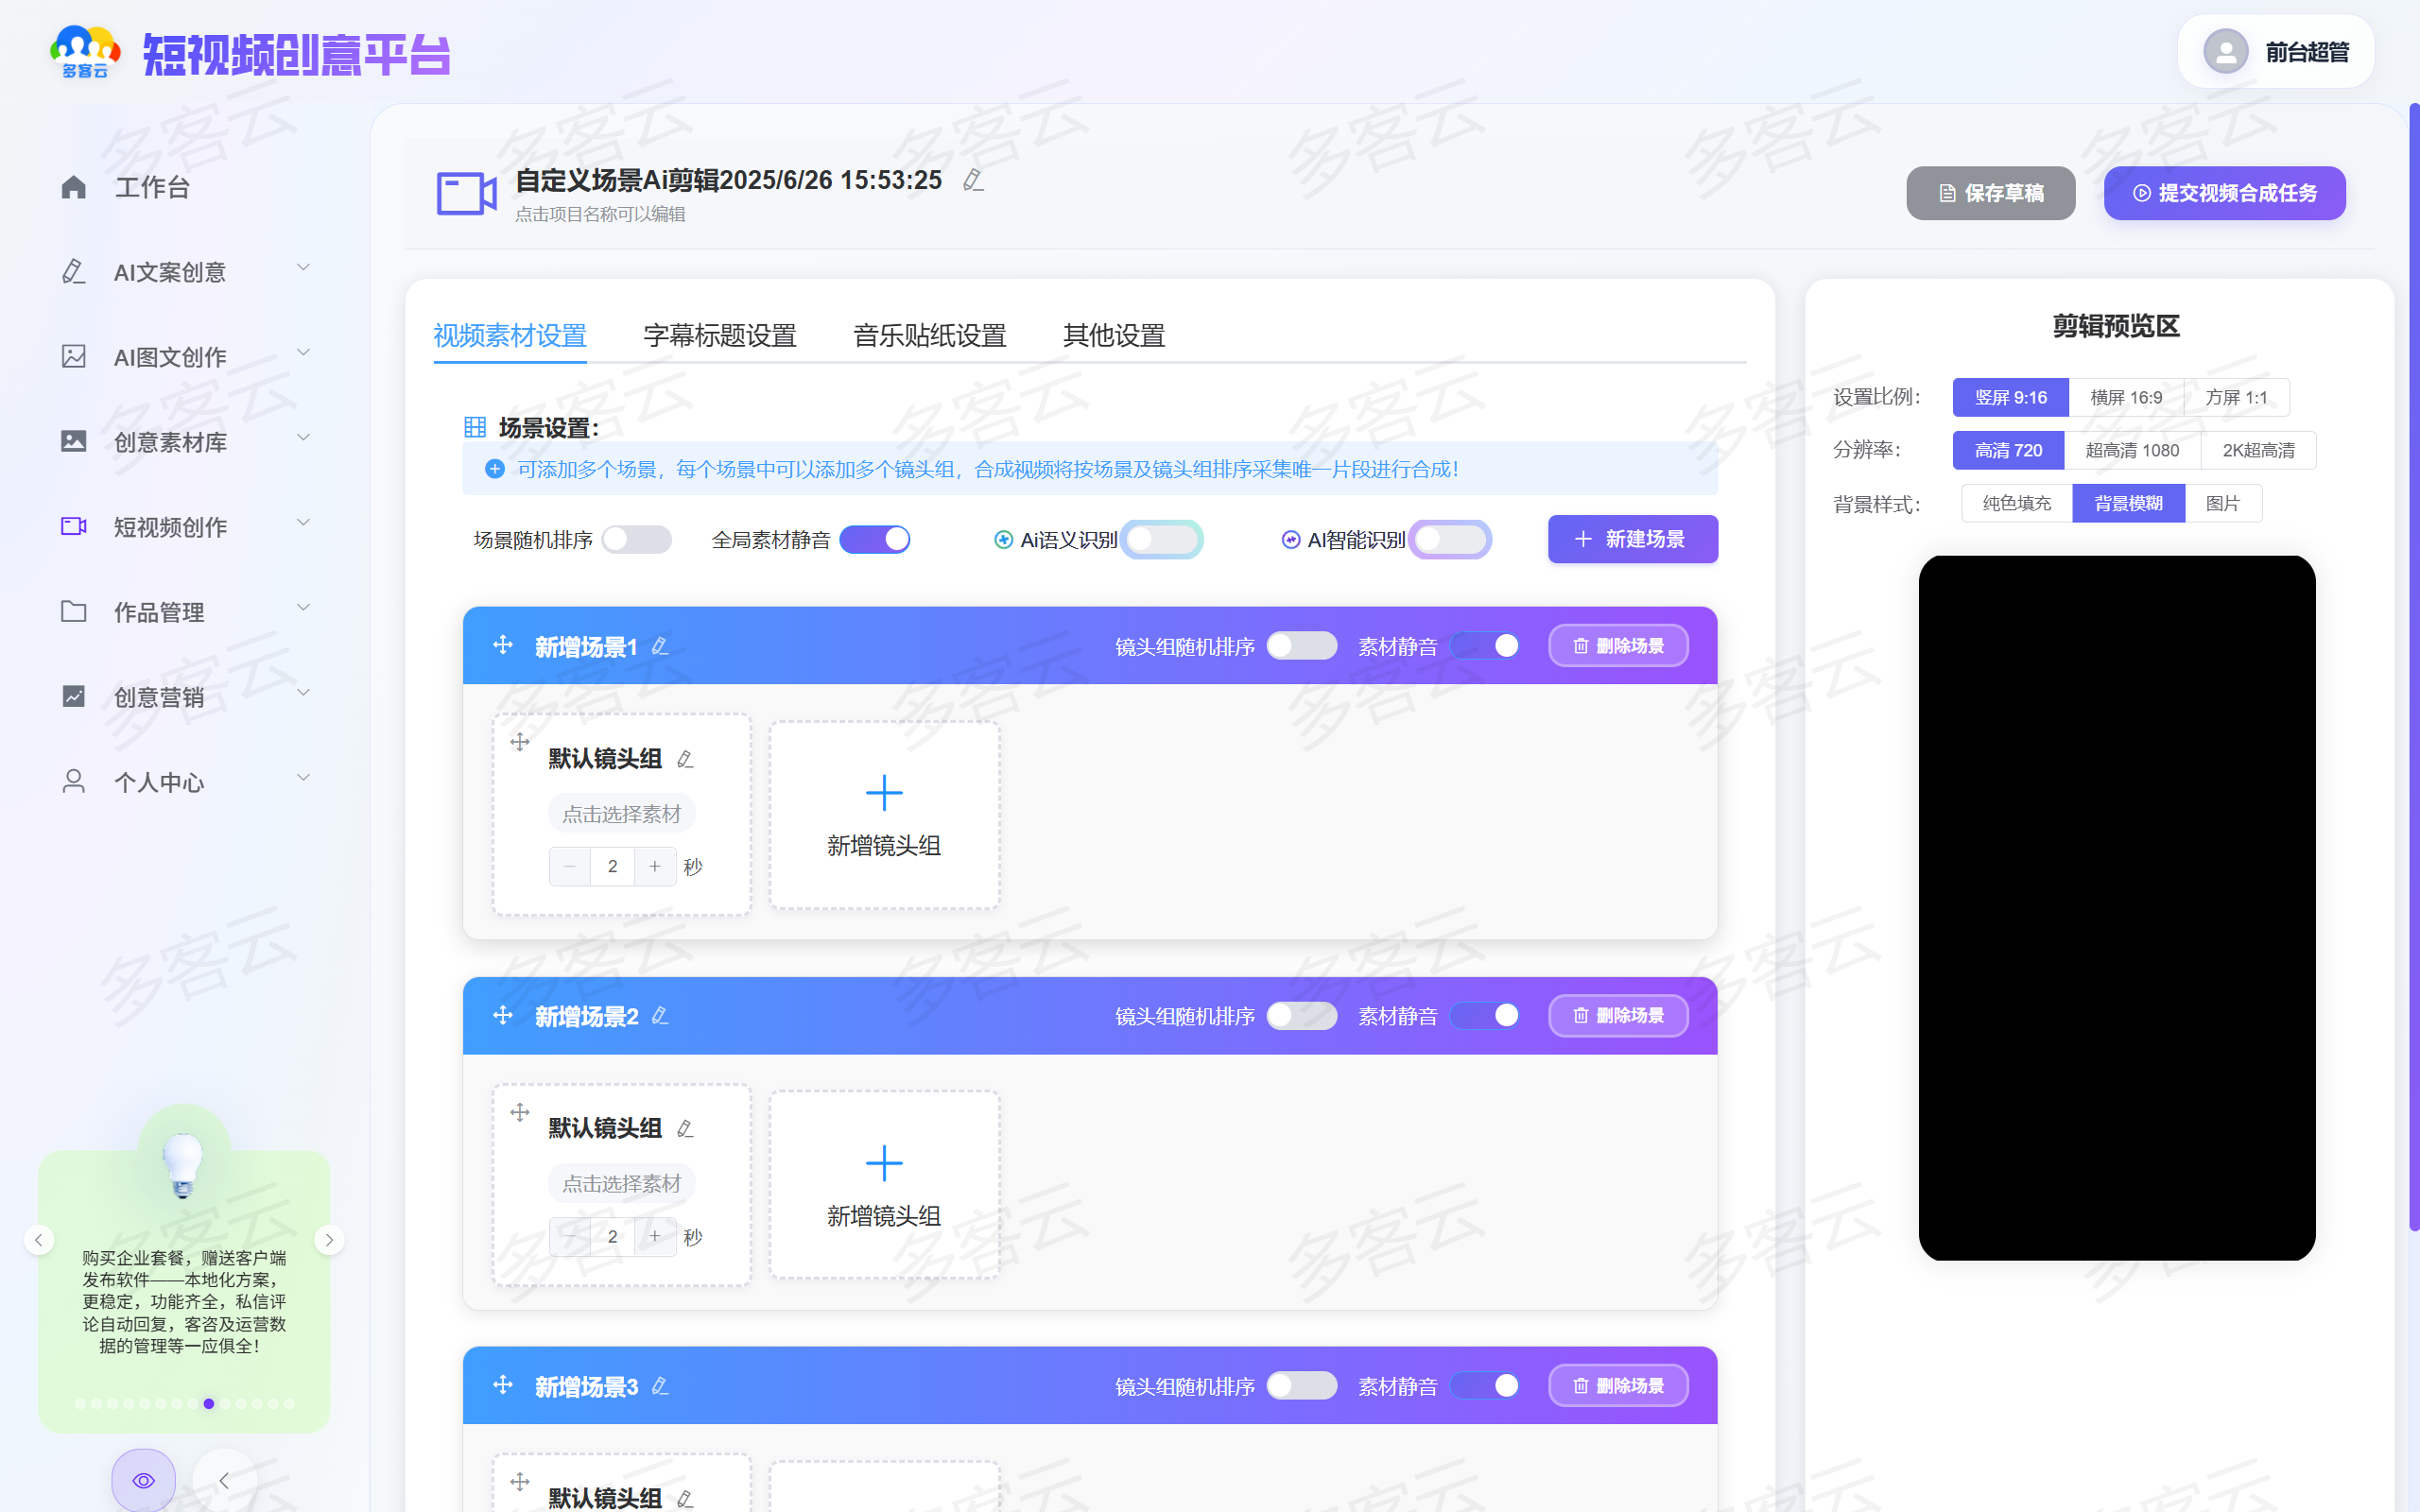Toggle the Ai语义识别 switch
The height and width of the screenshot is (1512, 2420).
click(x=1160, y=540)
